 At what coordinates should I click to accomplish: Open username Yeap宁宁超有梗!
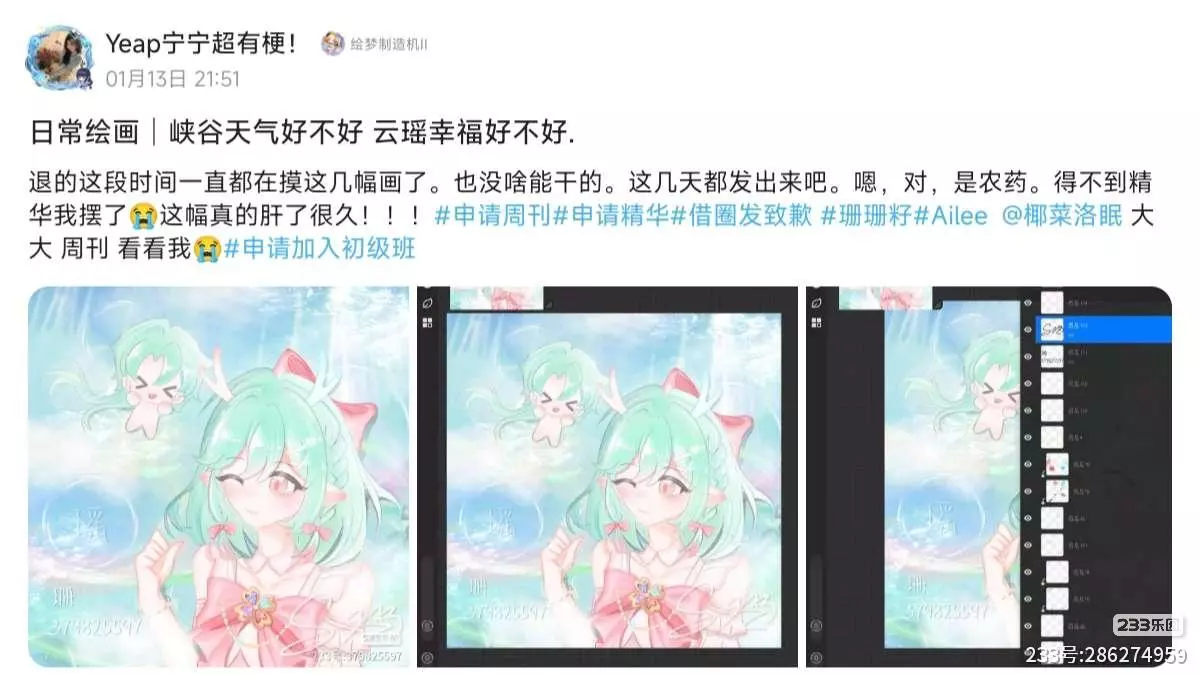click(201, 43)
